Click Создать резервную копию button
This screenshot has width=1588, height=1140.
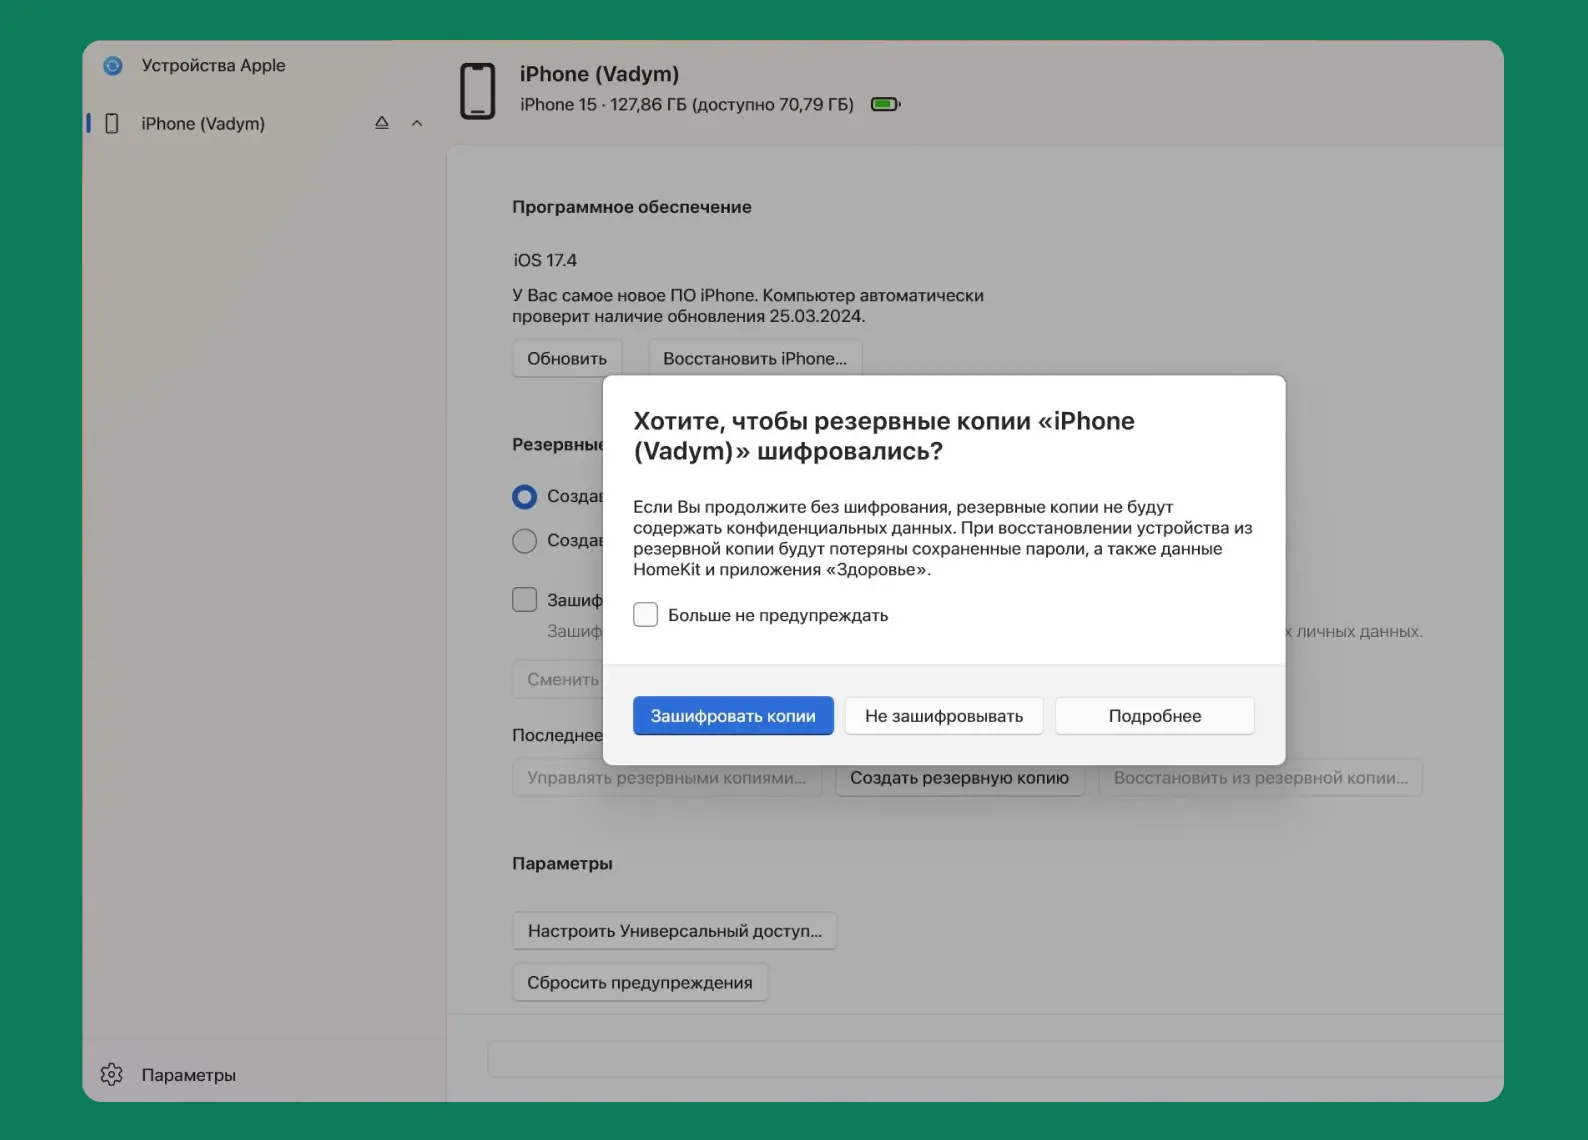click(x=960, y=778)
